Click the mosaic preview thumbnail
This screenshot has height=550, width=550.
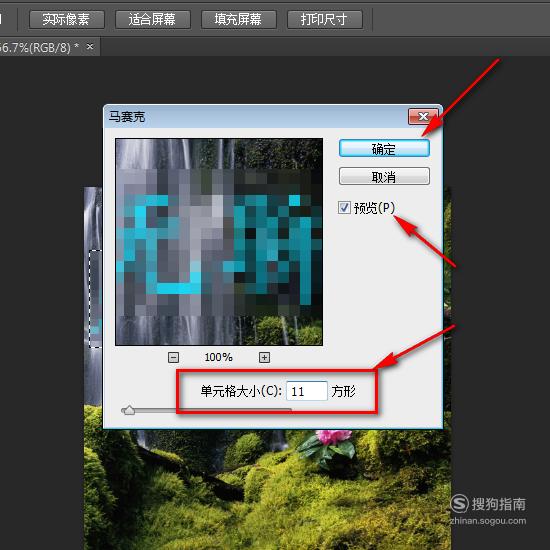[x=219, y=242]
